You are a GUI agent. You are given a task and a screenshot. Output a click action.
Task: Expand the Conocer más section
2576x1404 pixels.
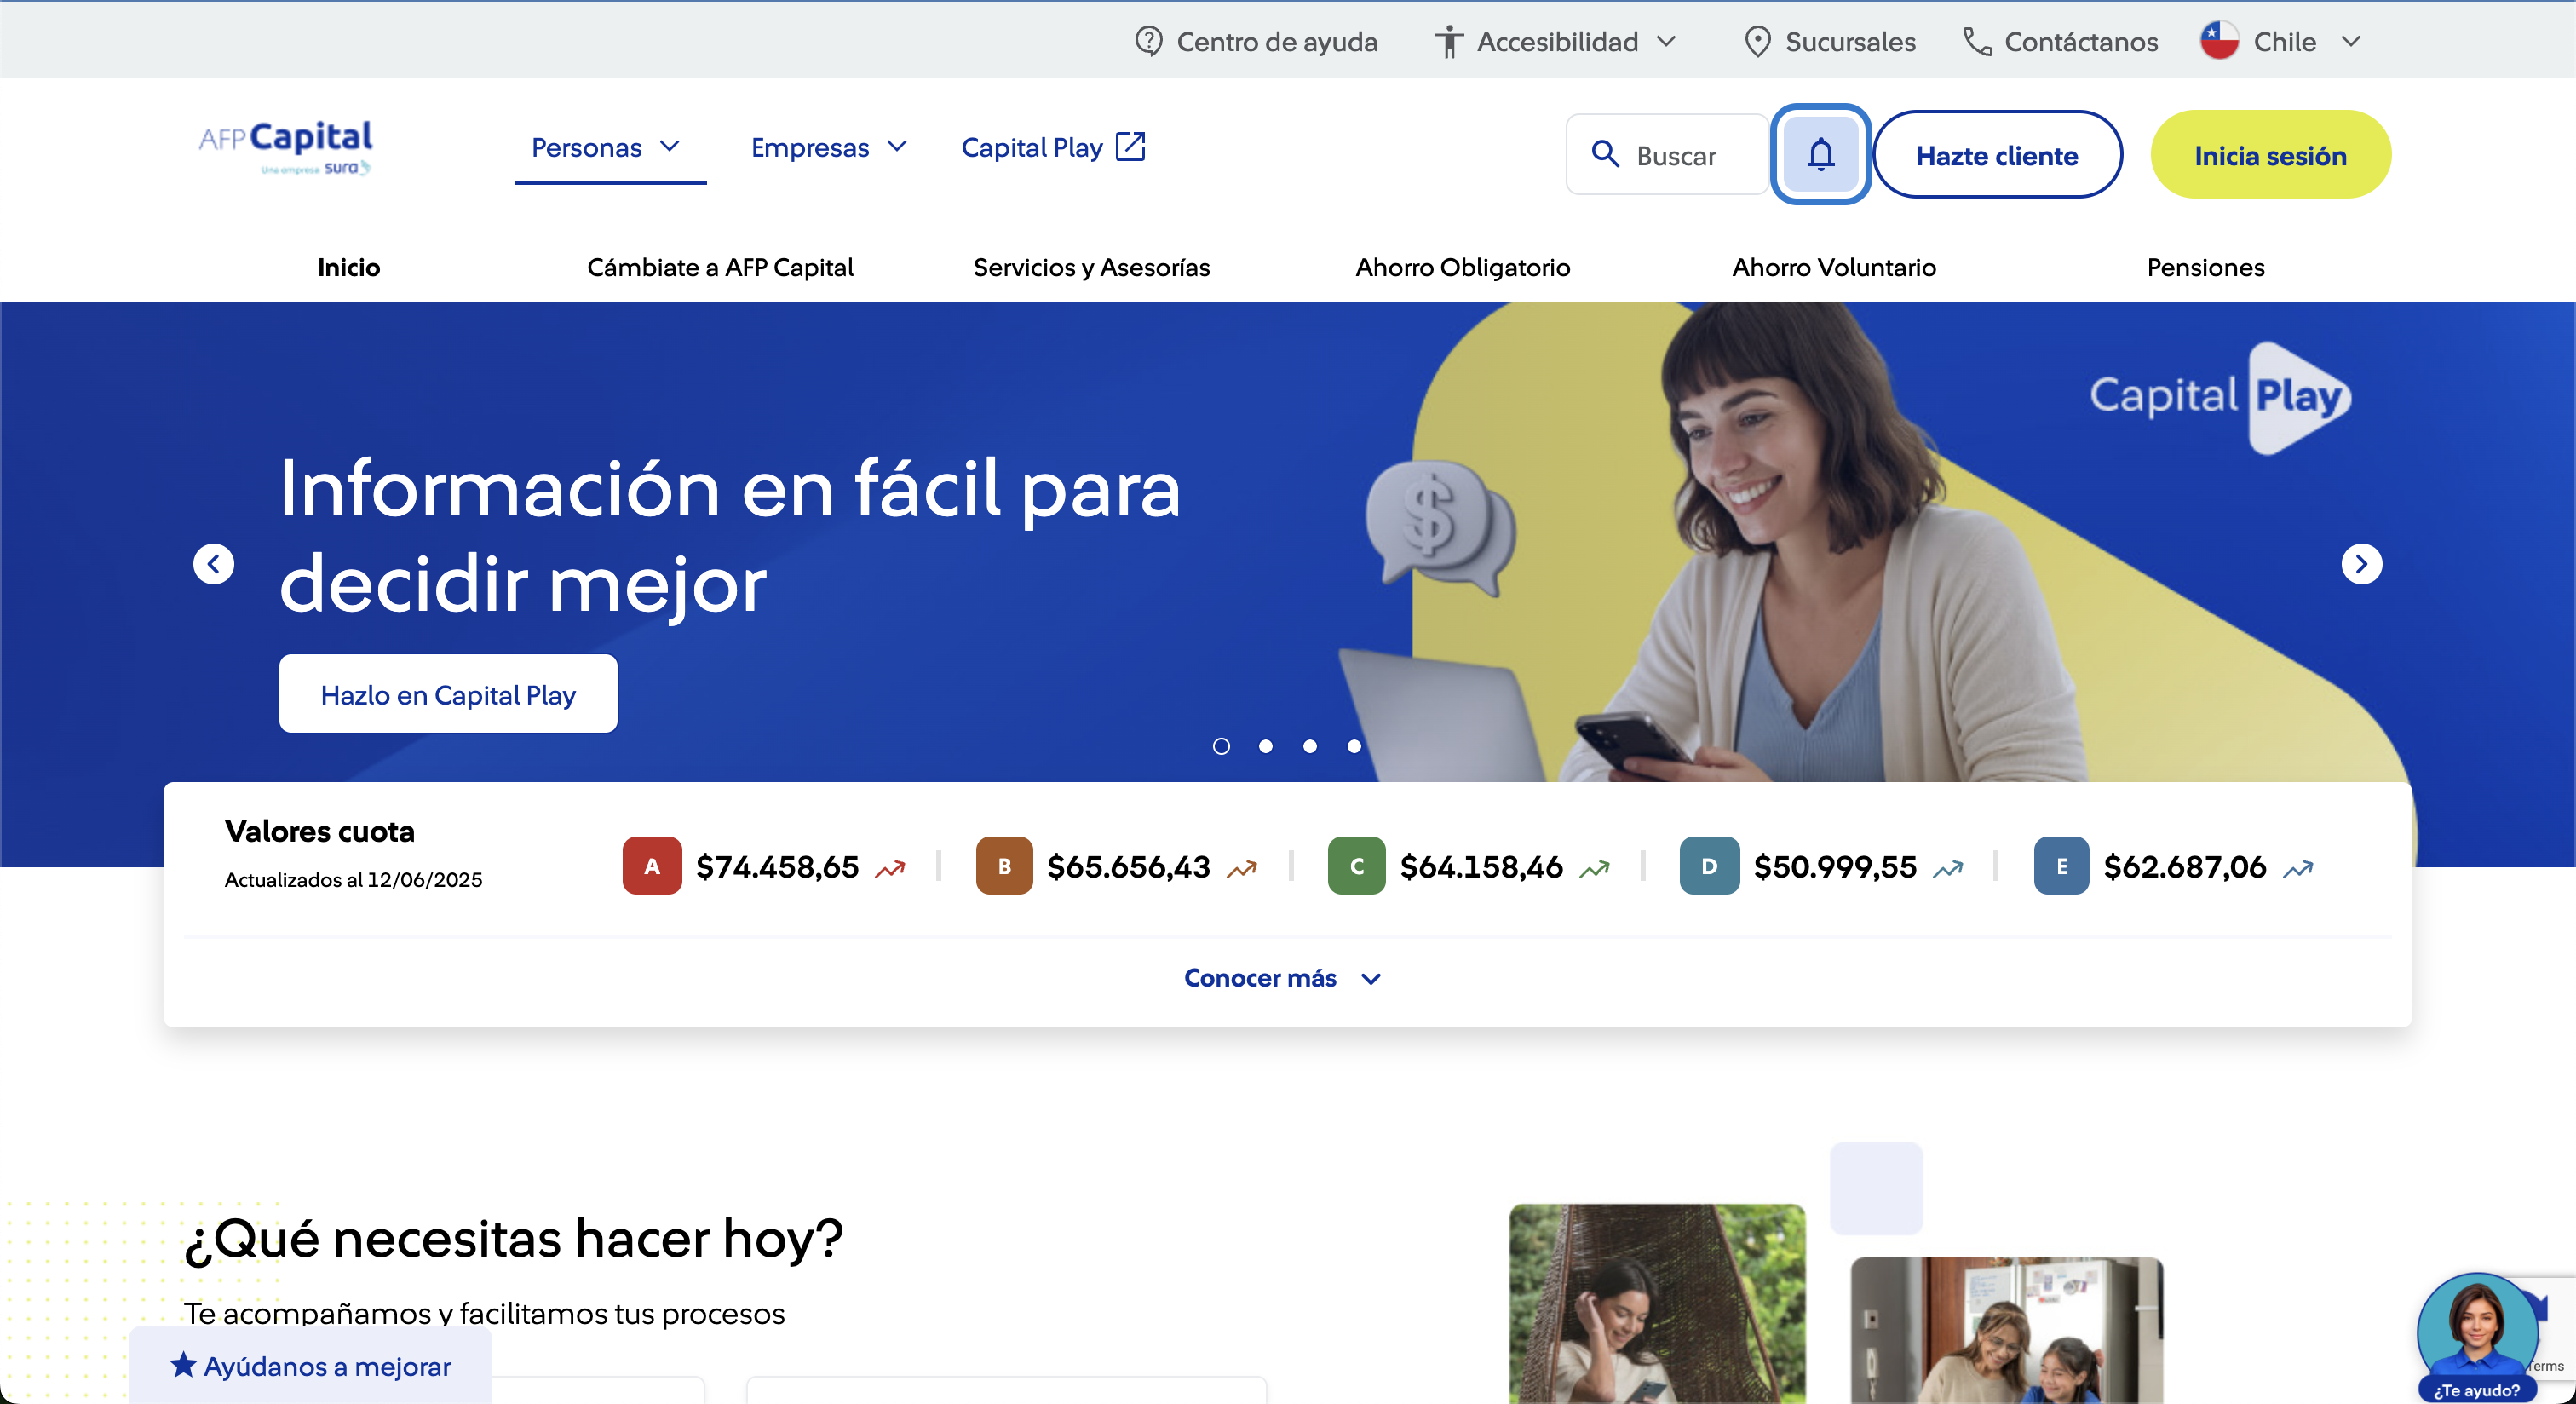coord(1283,978)
